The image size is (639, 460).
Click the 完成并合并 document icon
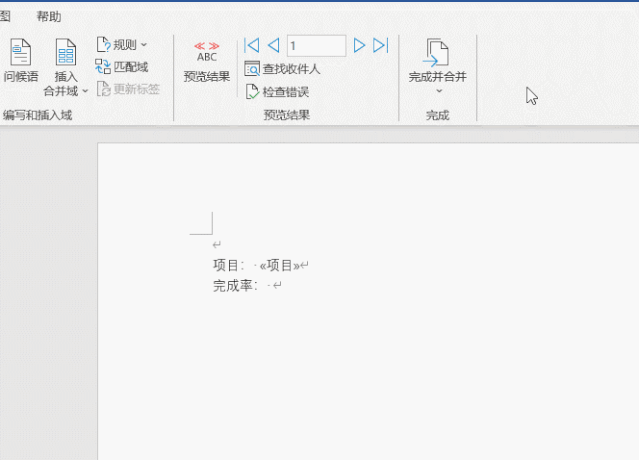coord(437,52)
